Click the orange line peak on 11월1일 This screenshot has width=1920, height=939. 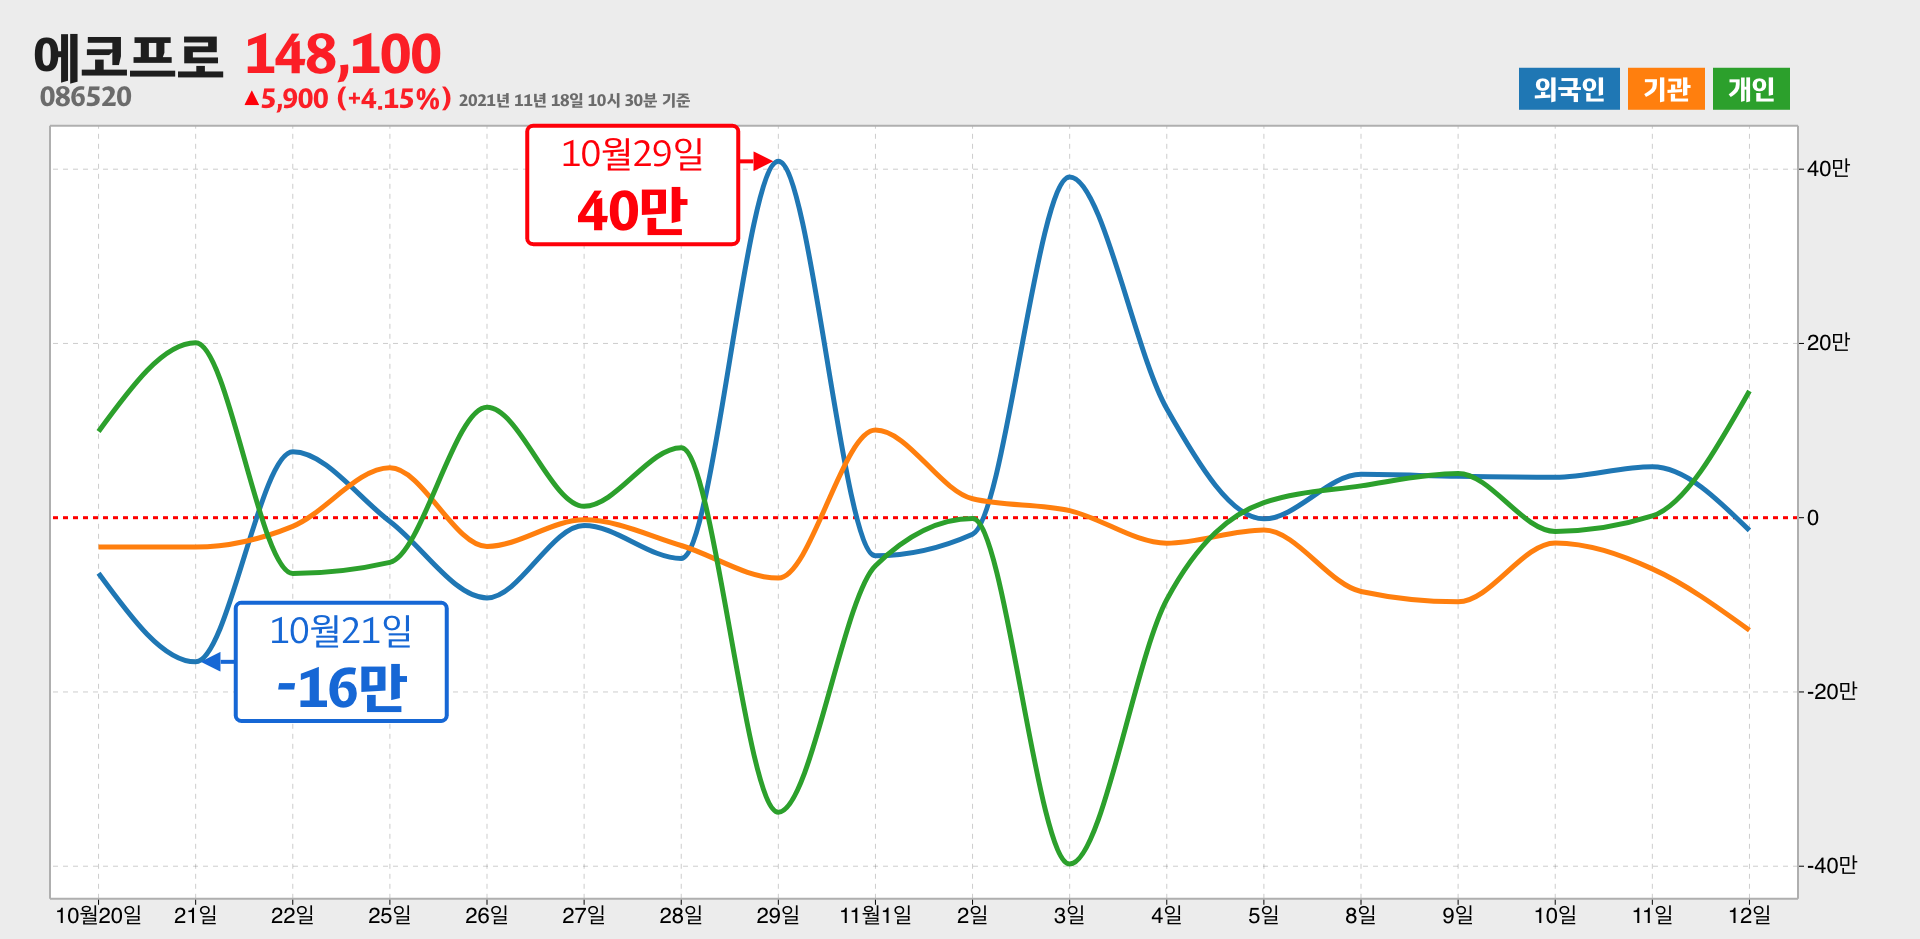pyautogui.click(x=876, y=430)
